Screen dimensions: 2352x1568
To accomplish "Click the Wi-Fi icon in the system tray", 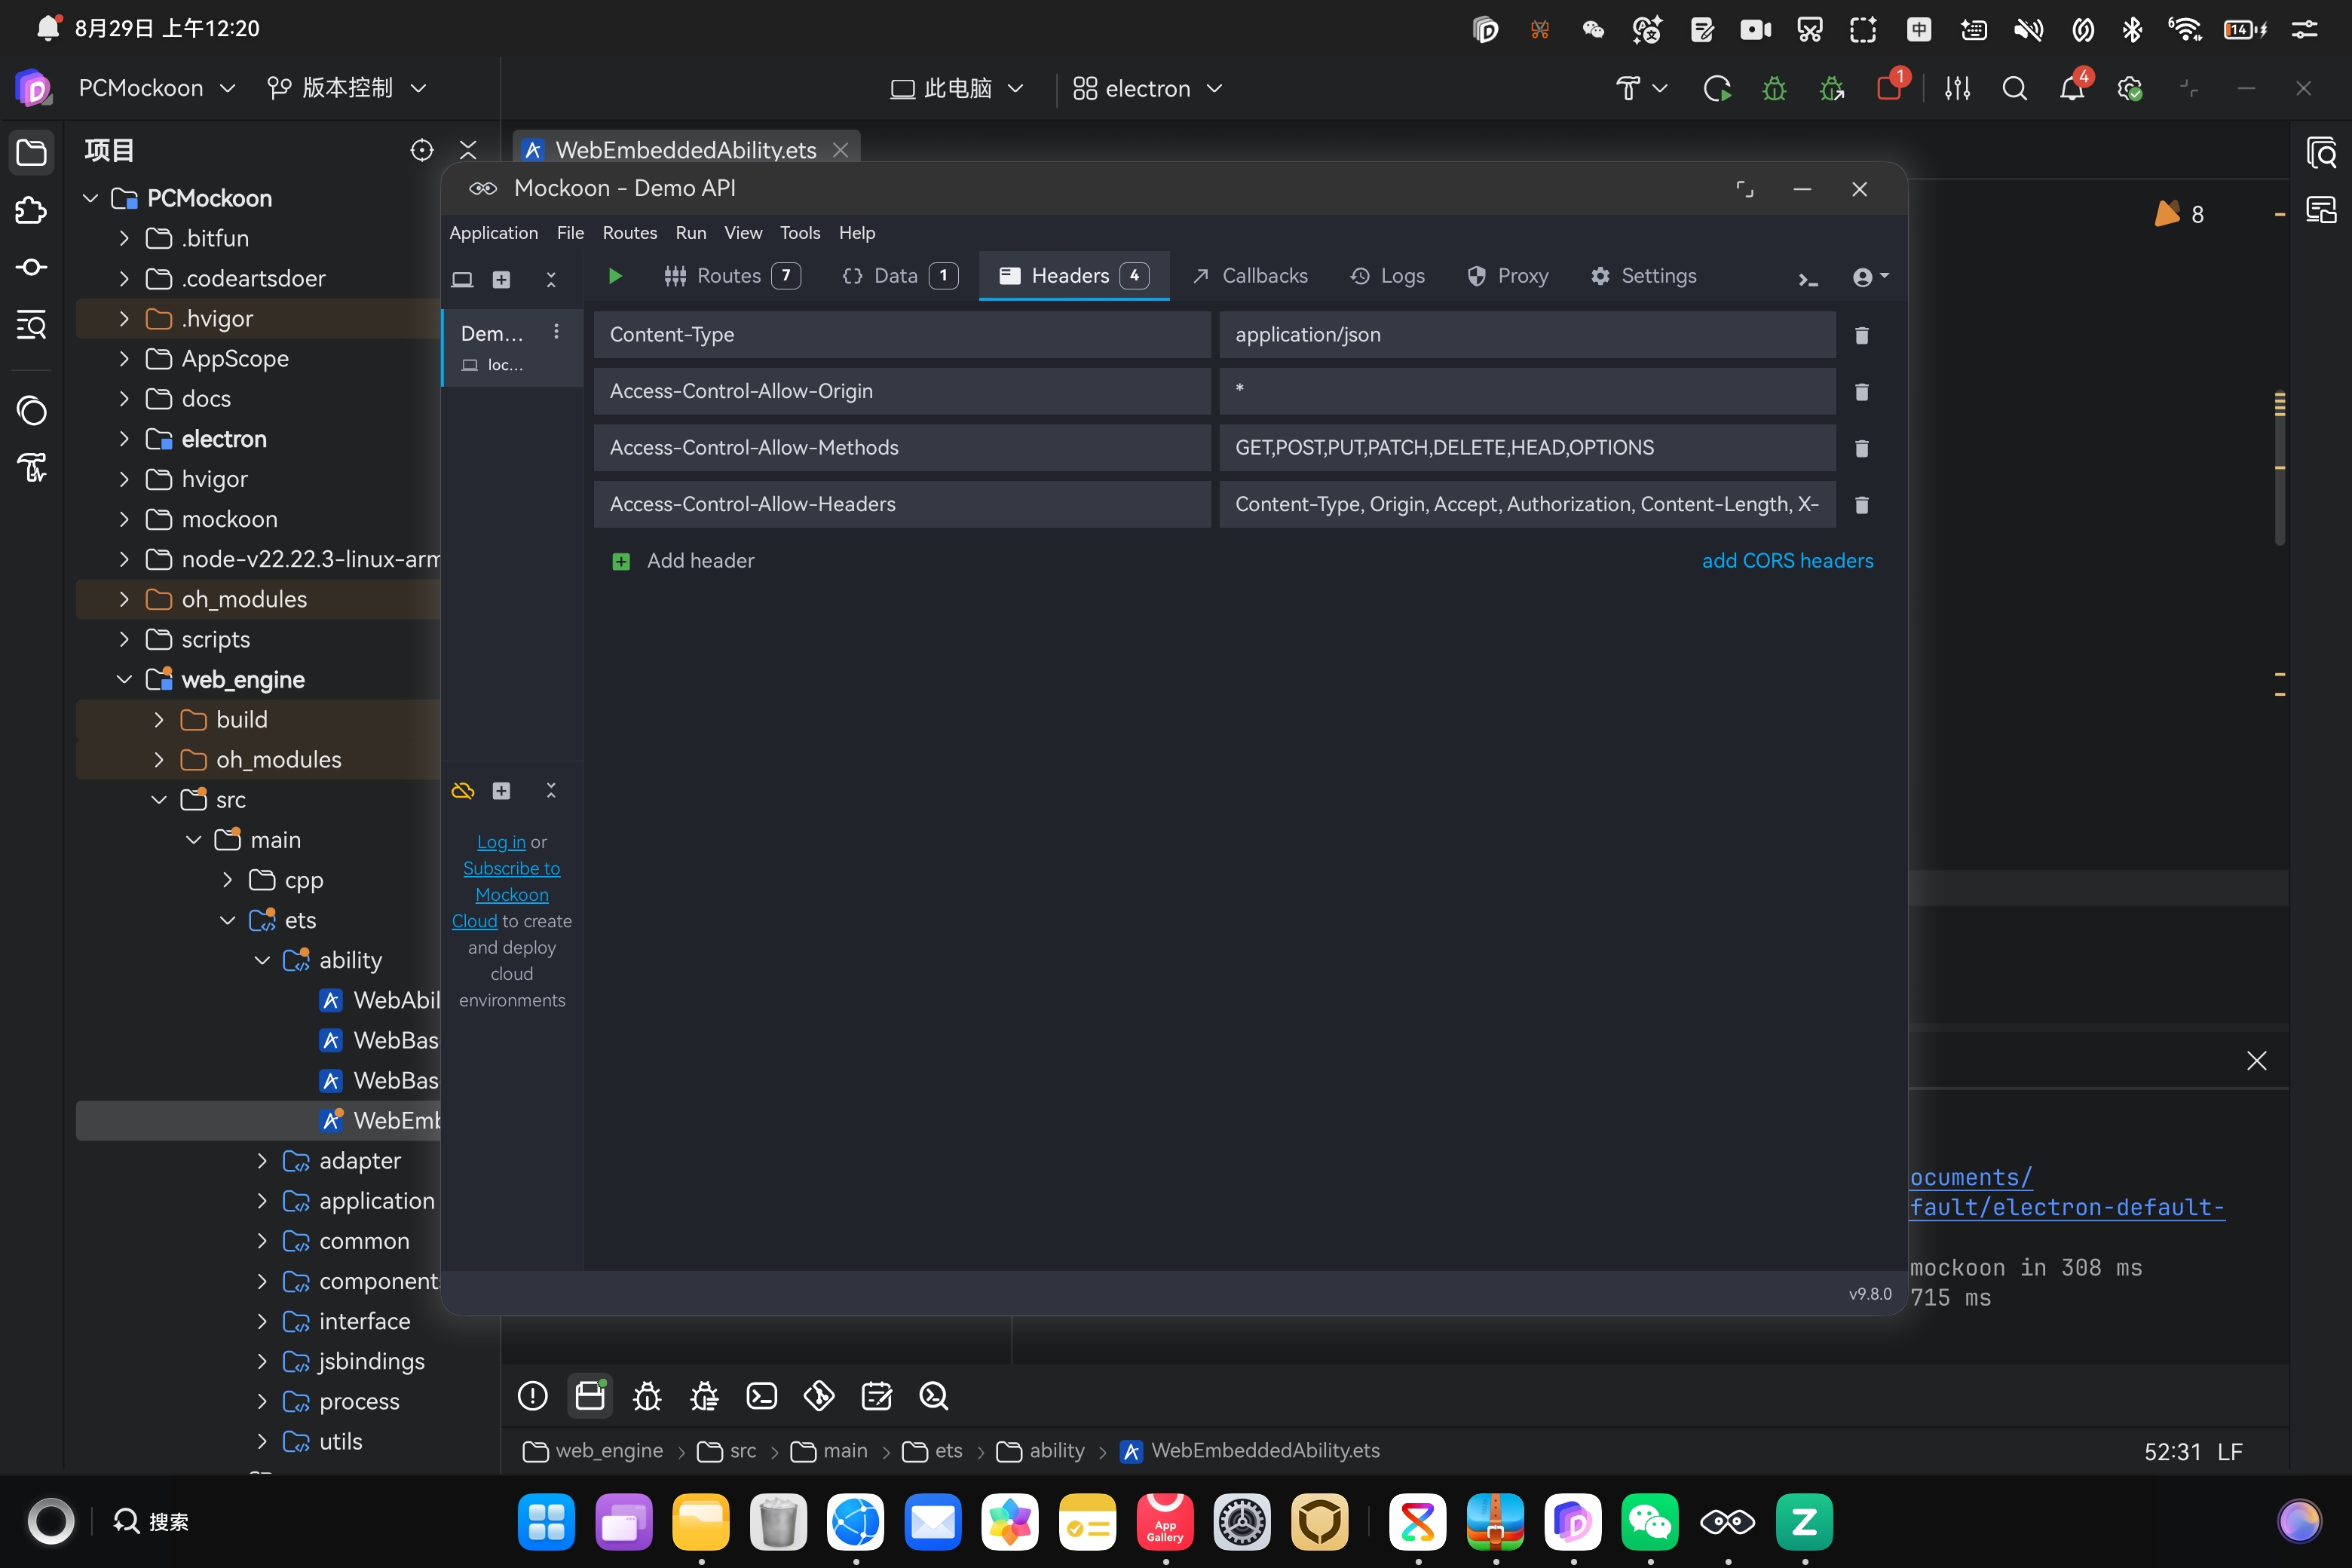I will pos(2185,29).
